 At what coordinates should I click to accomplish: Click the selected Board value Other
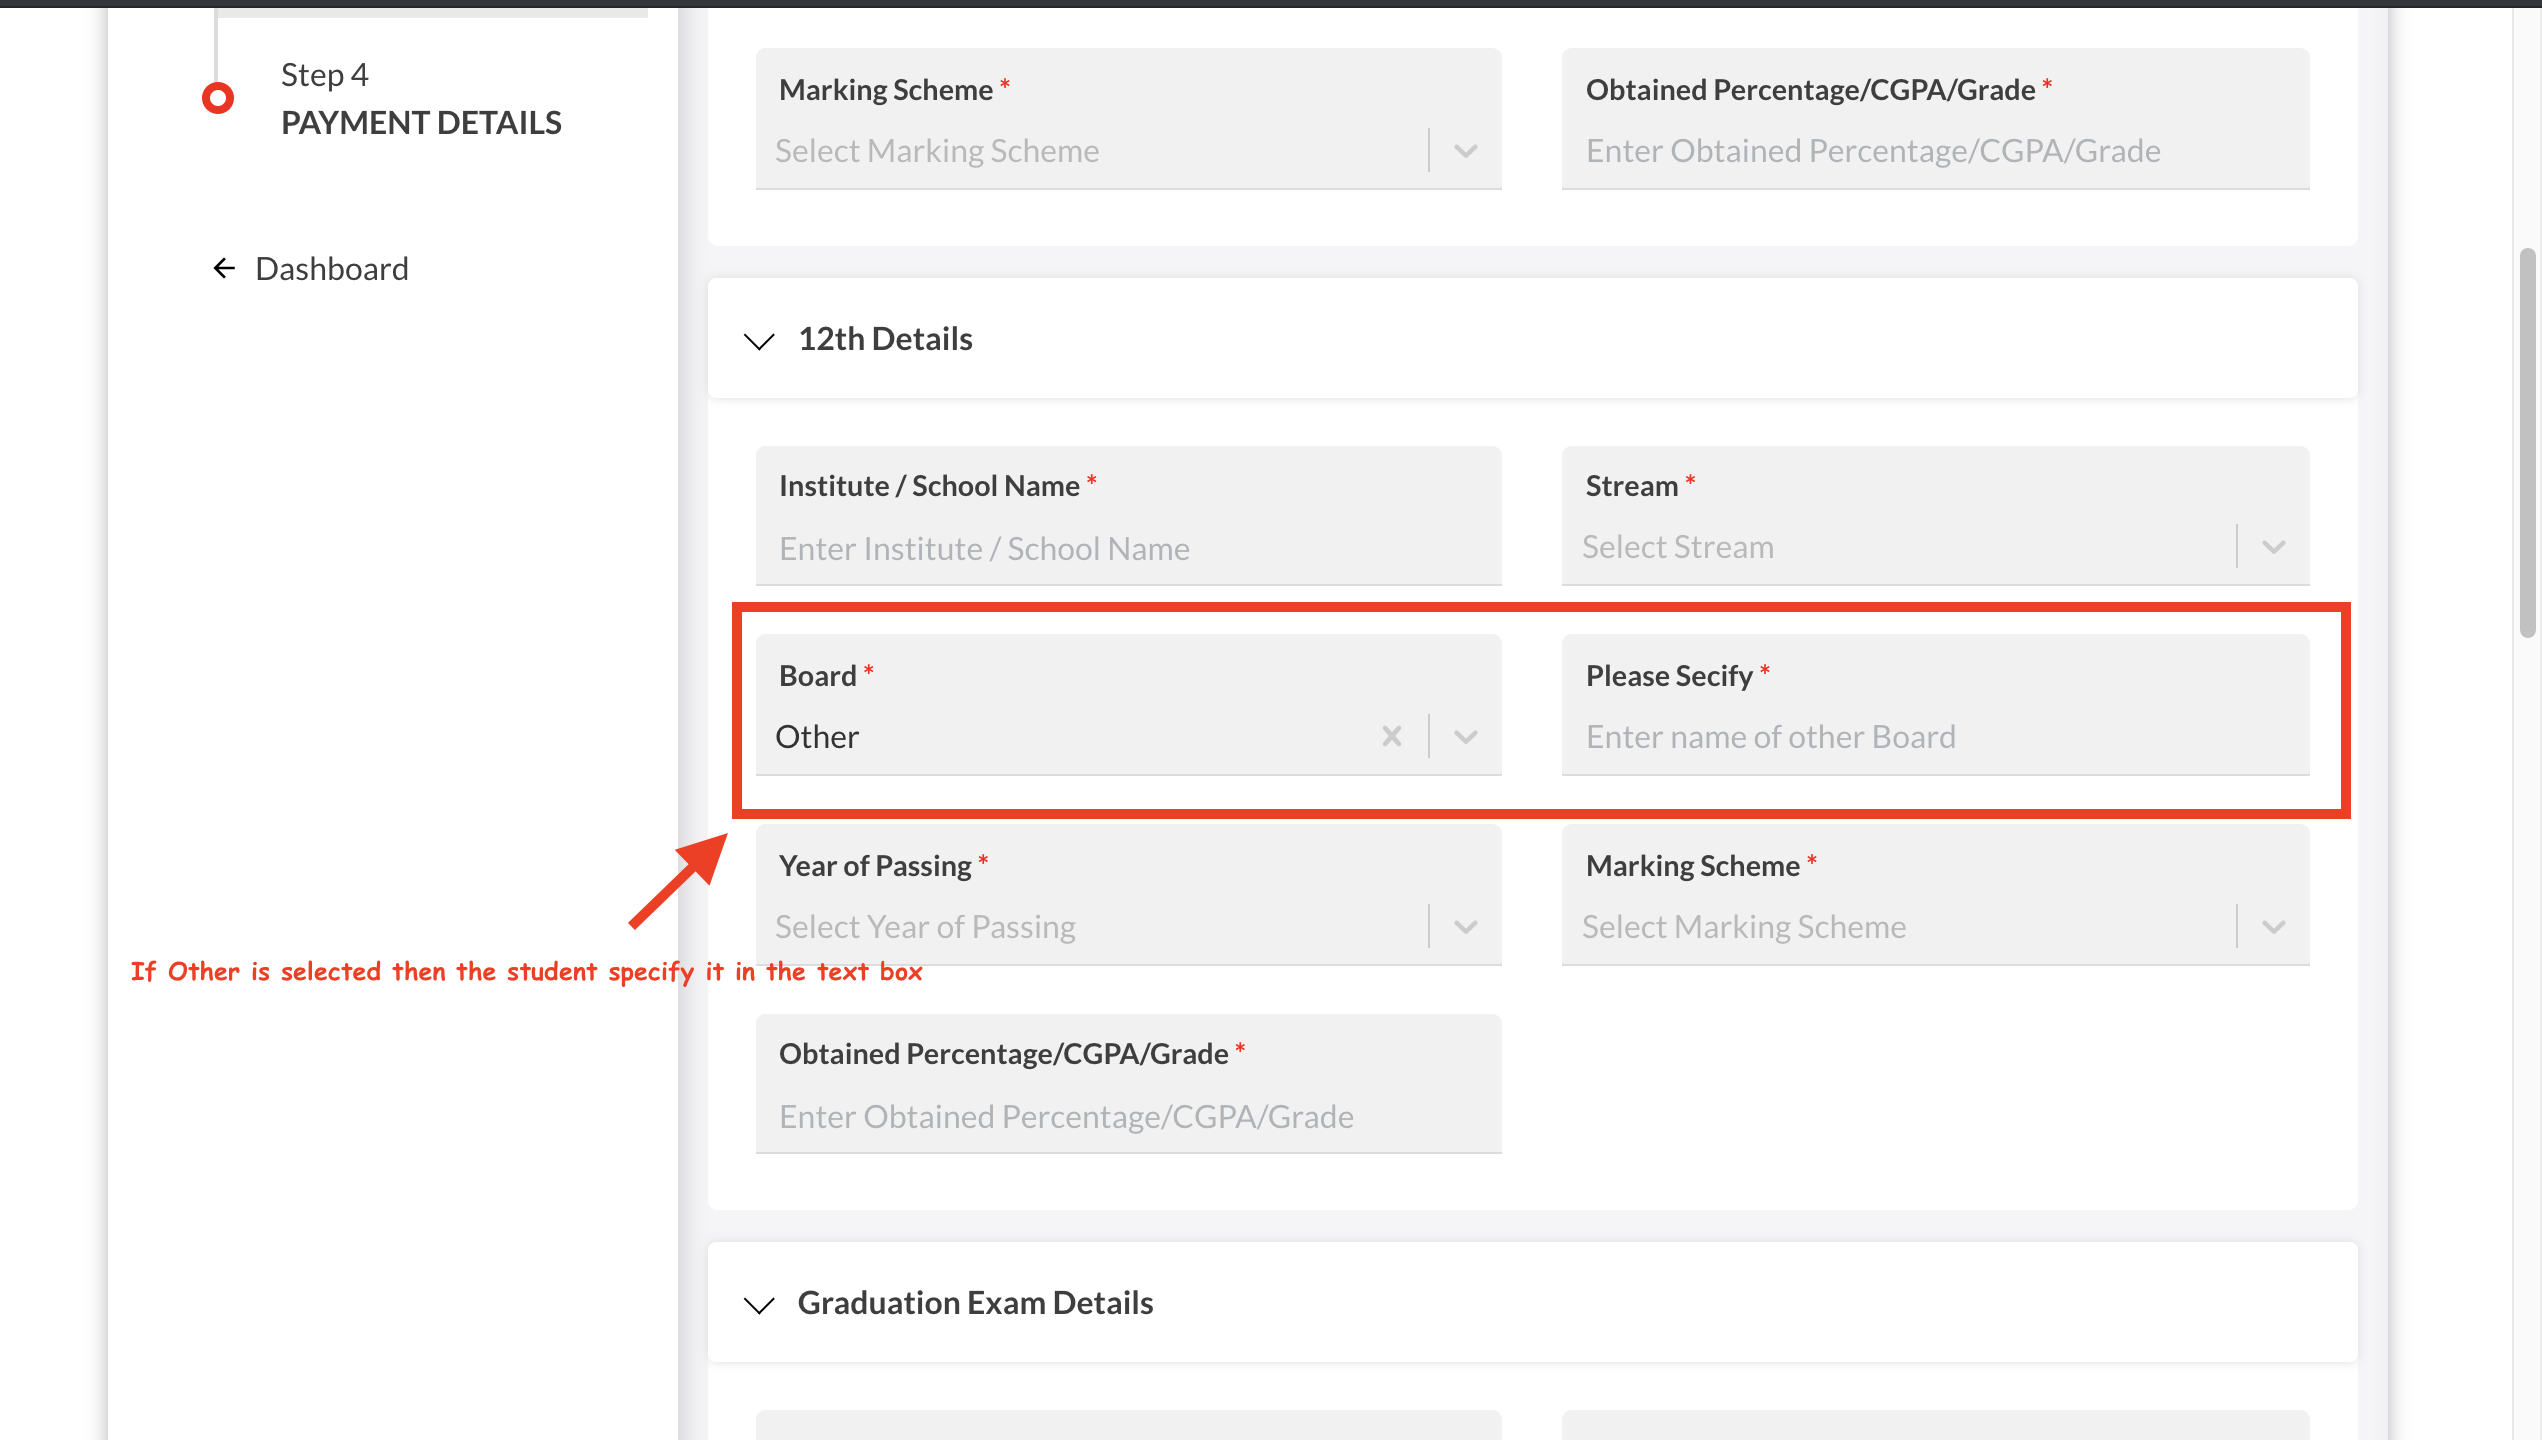tap(817, 737)
